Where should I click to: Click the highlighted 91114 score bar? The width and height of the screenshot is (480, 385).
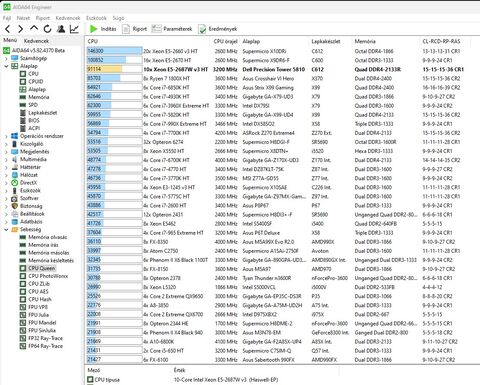pos(114,69)
